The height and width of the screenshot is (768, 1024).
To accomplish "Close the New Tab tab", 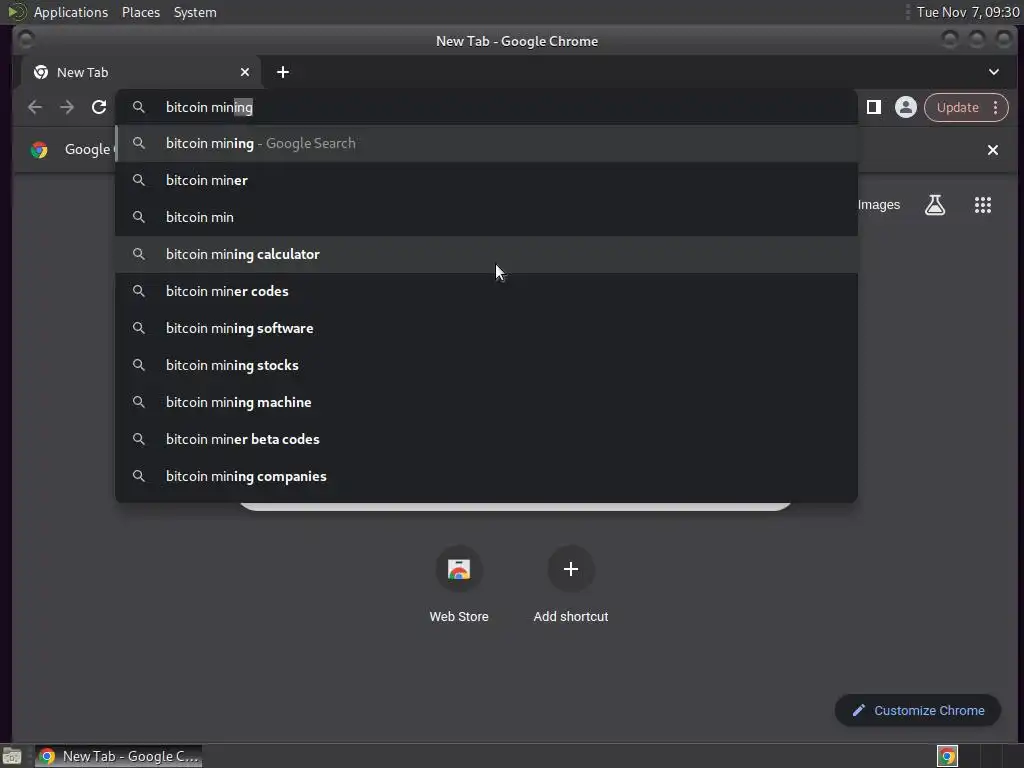I will click(x=245, y=72).
